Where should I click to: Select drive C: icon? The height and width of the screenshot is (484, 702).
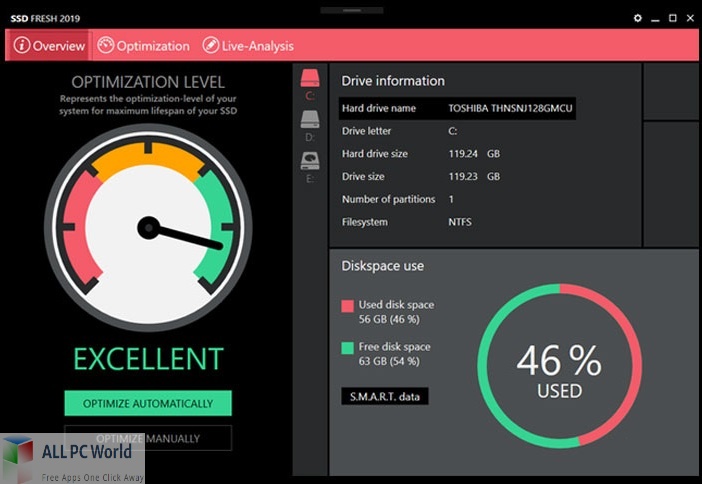coord(310,78)
